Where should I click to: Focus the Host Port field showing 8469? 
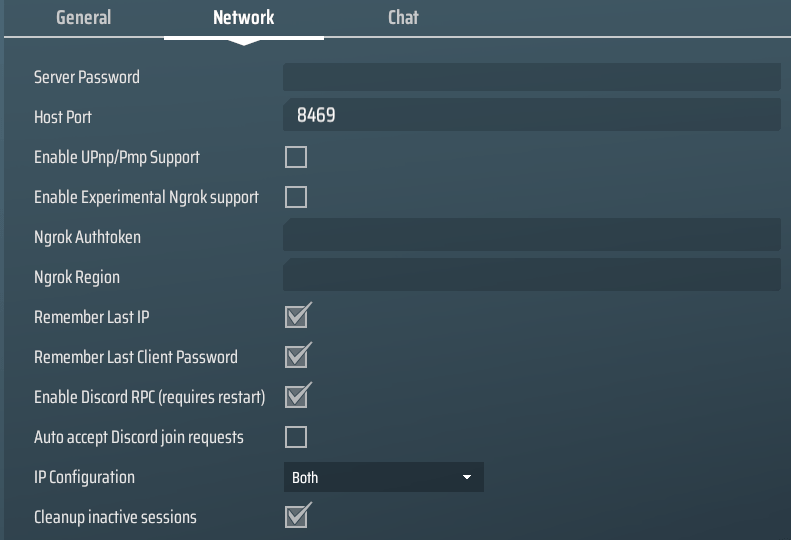tap(531, 116)
